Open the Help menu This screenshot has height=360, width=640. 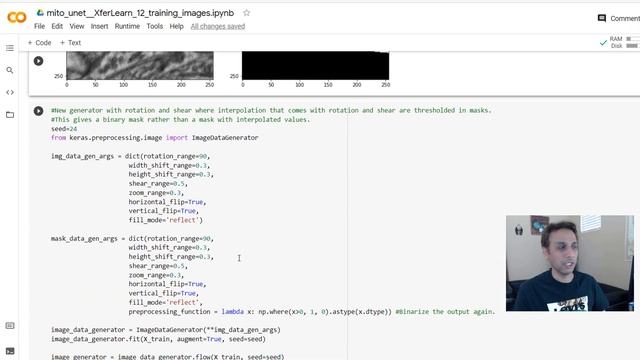click(176, 26)
